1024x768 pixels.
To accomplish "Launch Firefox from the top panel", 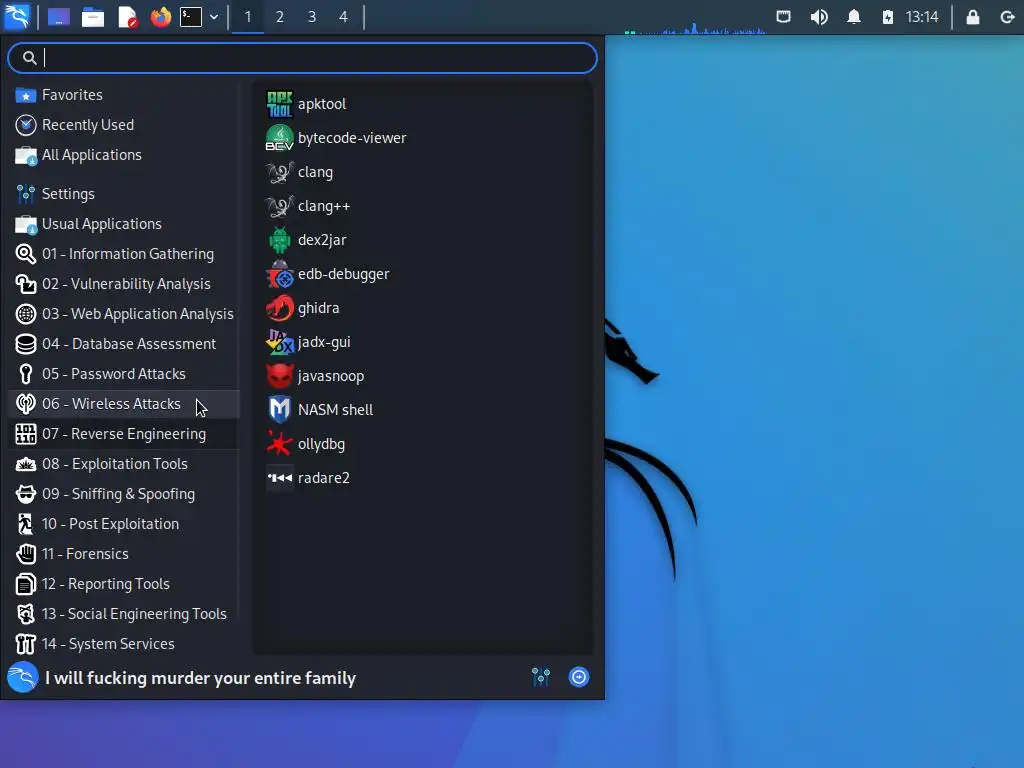I will coord(161,17).
